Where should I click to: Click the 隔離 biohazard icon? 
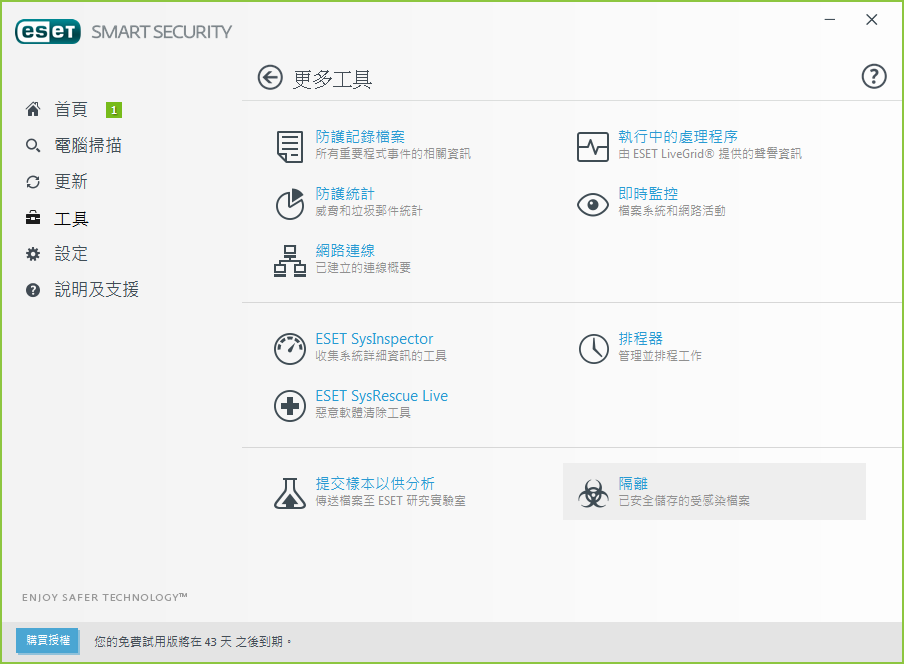(593, 493)
